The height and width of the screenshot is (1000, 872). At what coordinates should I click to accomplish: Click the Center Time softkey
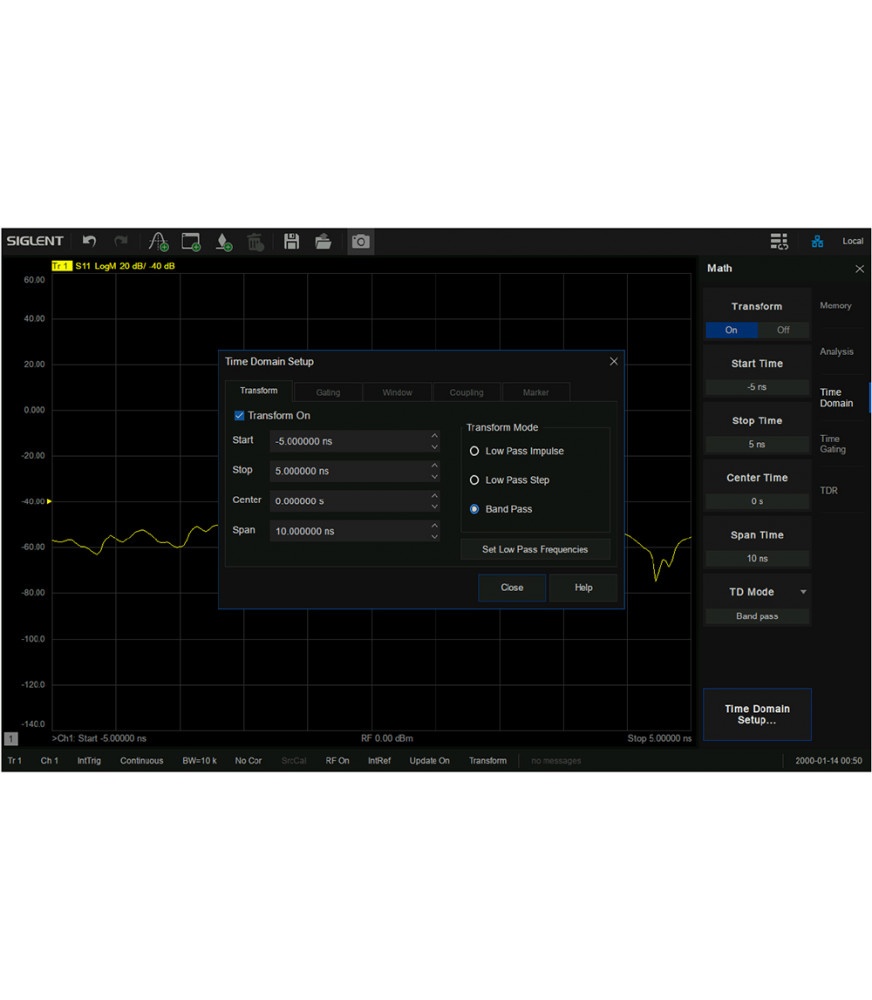[757, 485]
